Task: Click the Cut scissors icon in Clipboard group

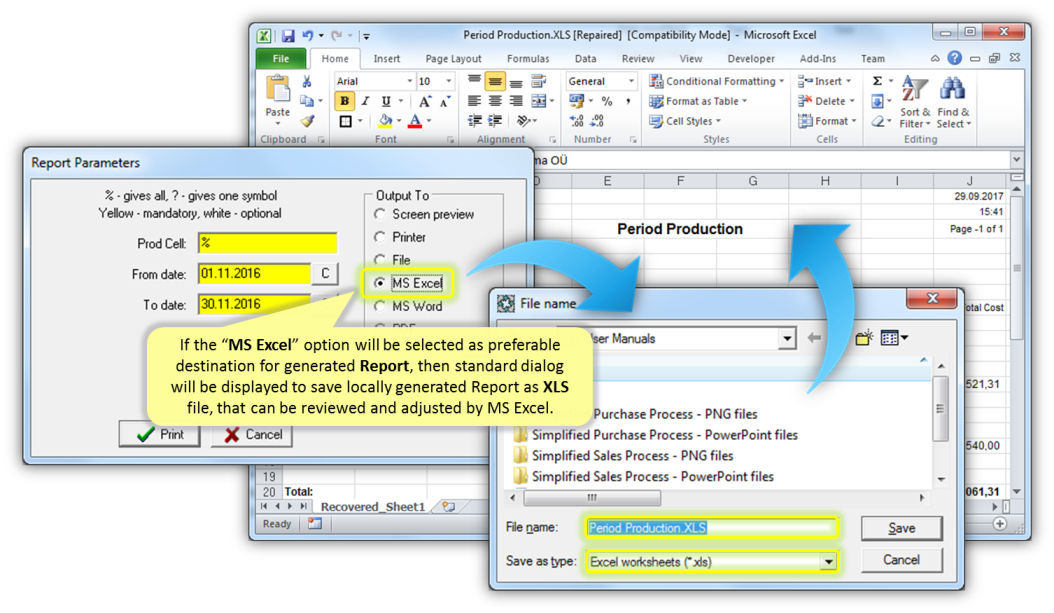Action: click(x=307, y=82)
